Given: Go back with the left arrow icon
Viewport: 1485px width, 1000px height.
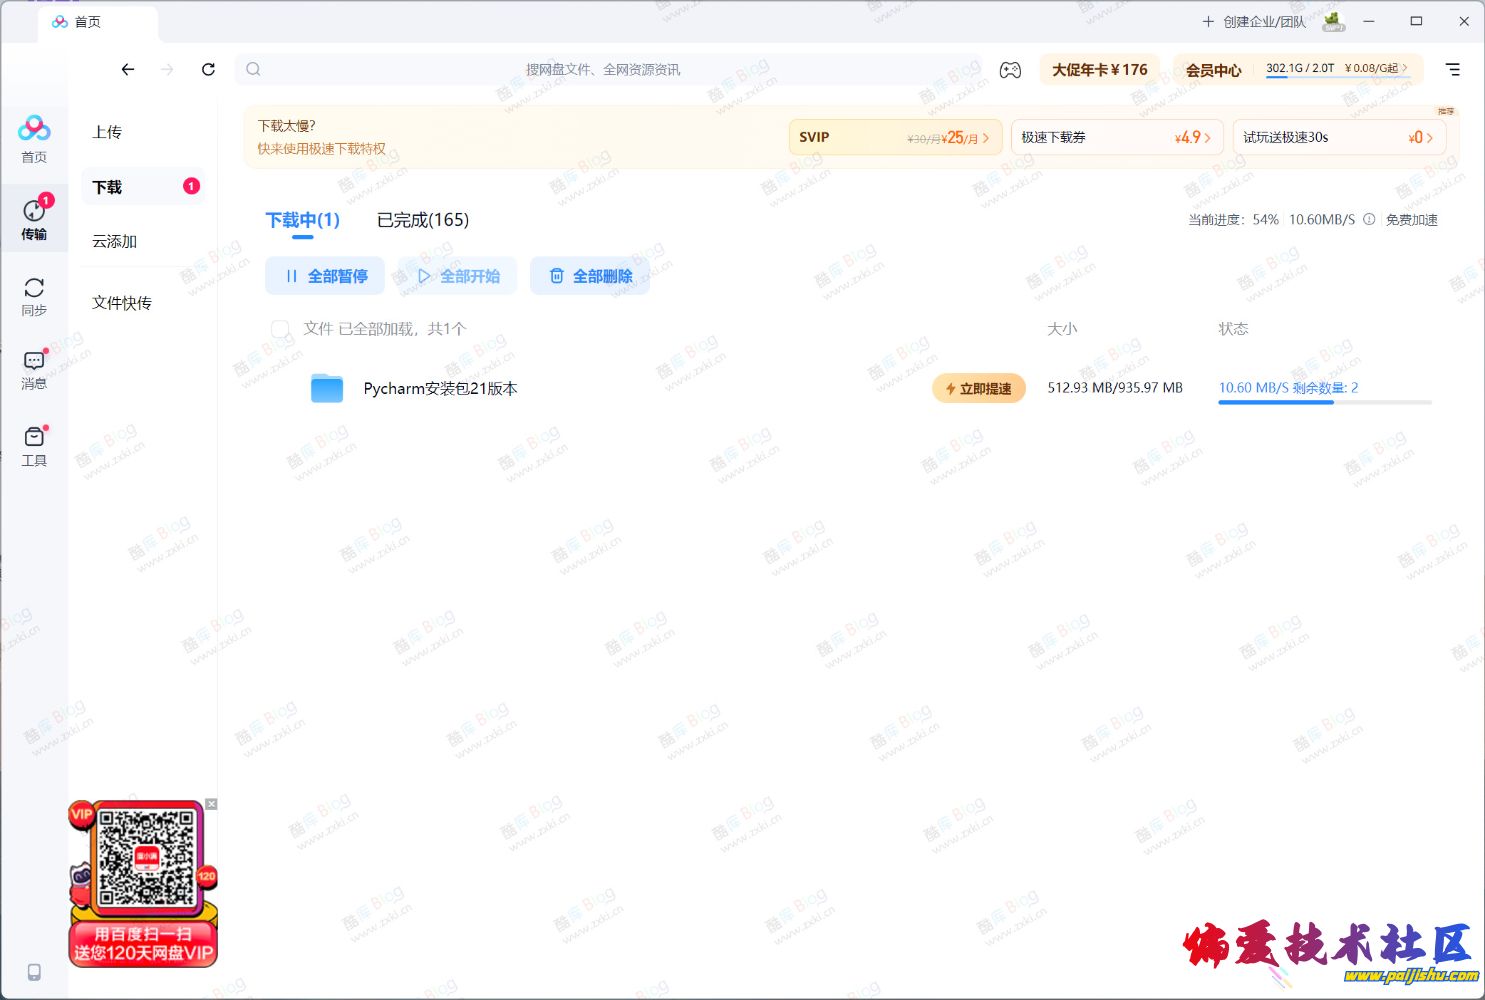Looking at the screenshot, I should (x=128, y=70).
